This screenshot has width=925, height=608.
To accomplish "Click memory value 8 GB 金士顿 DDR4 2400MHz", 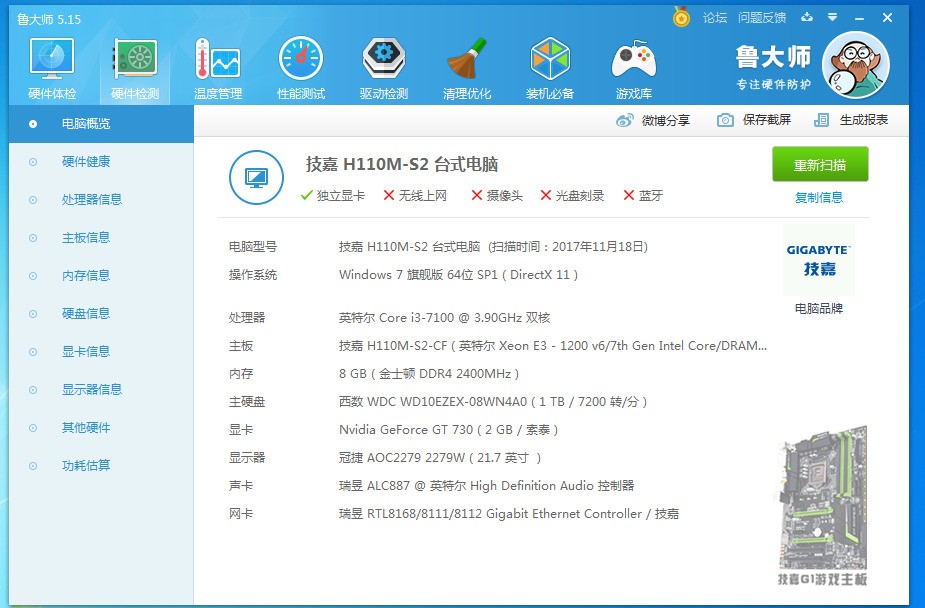I will (x=429, y=374).
